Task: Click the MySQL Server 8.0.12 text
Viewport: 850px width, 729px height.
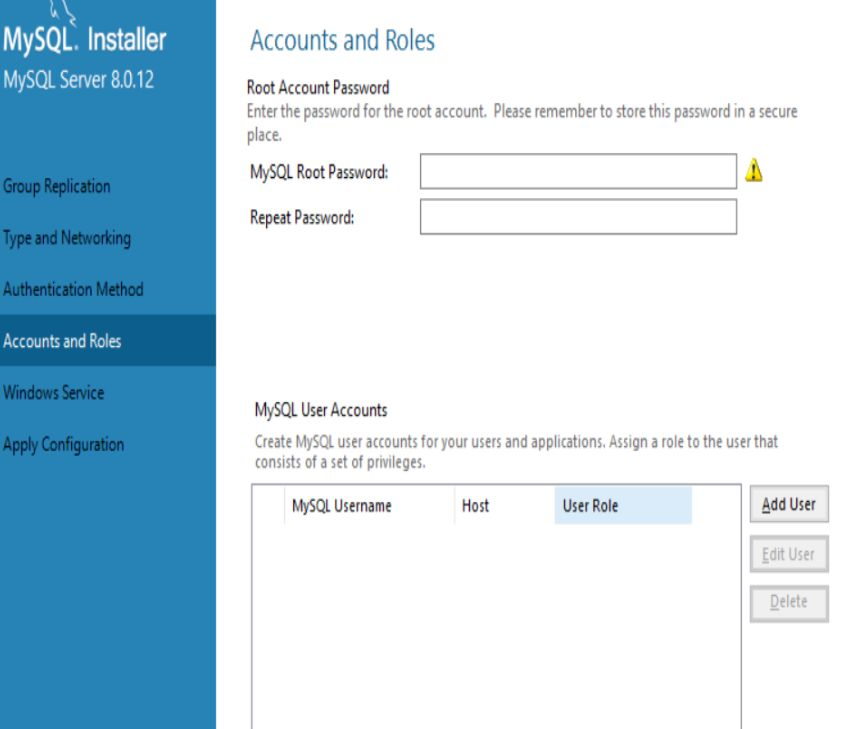Action: (79, 80)
